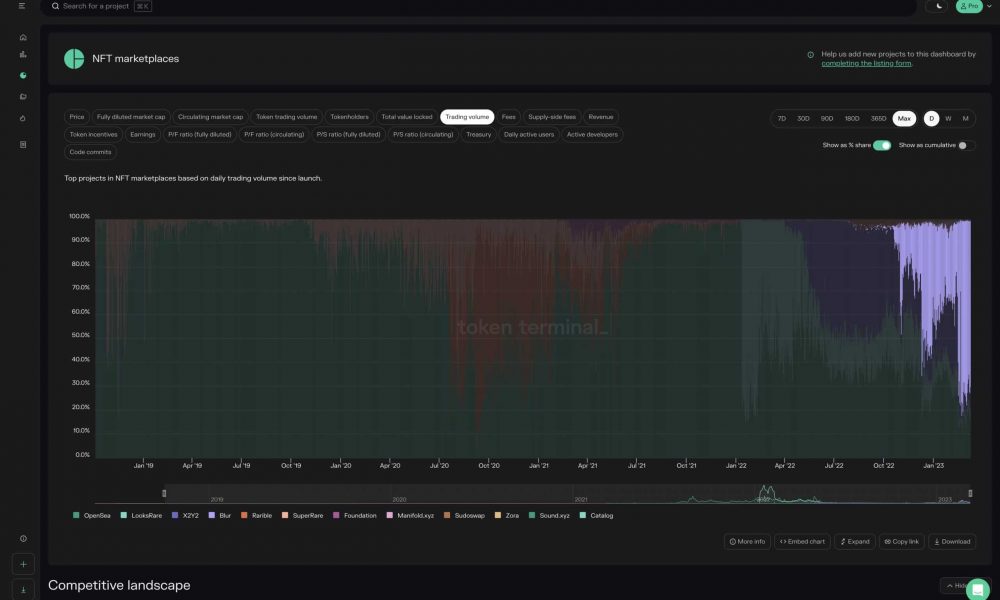Switch to the Earnings metric
Image resolution: width=1000 pixels, height=600 pixels.
pyautogui.click(x=143, y=135)
